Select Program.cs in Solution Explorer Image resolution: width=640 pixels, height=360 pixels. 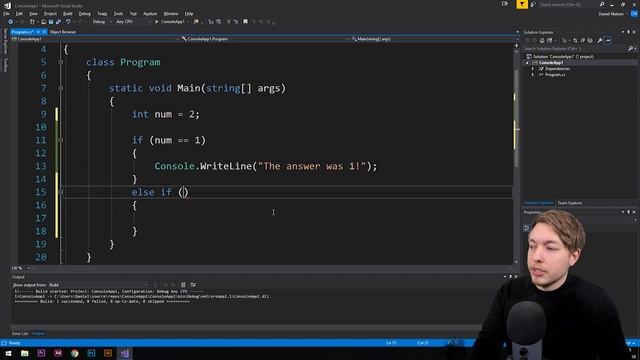[x=555, y=75]
